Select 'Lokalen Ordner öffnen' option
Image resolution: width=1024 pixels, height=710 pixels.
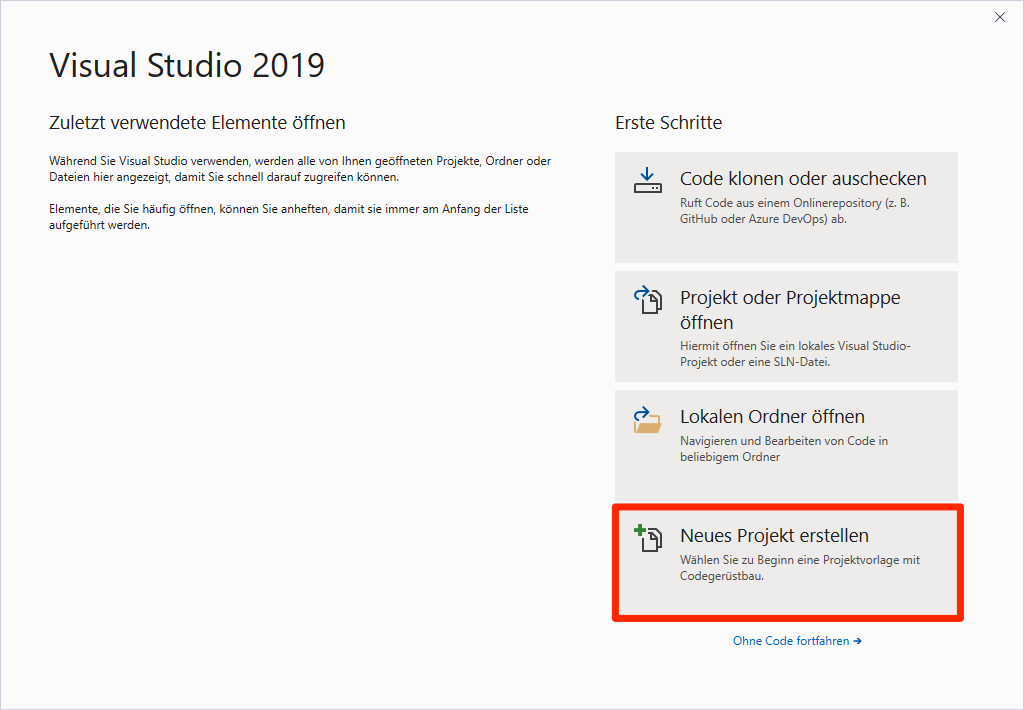[x=786, y=445]
